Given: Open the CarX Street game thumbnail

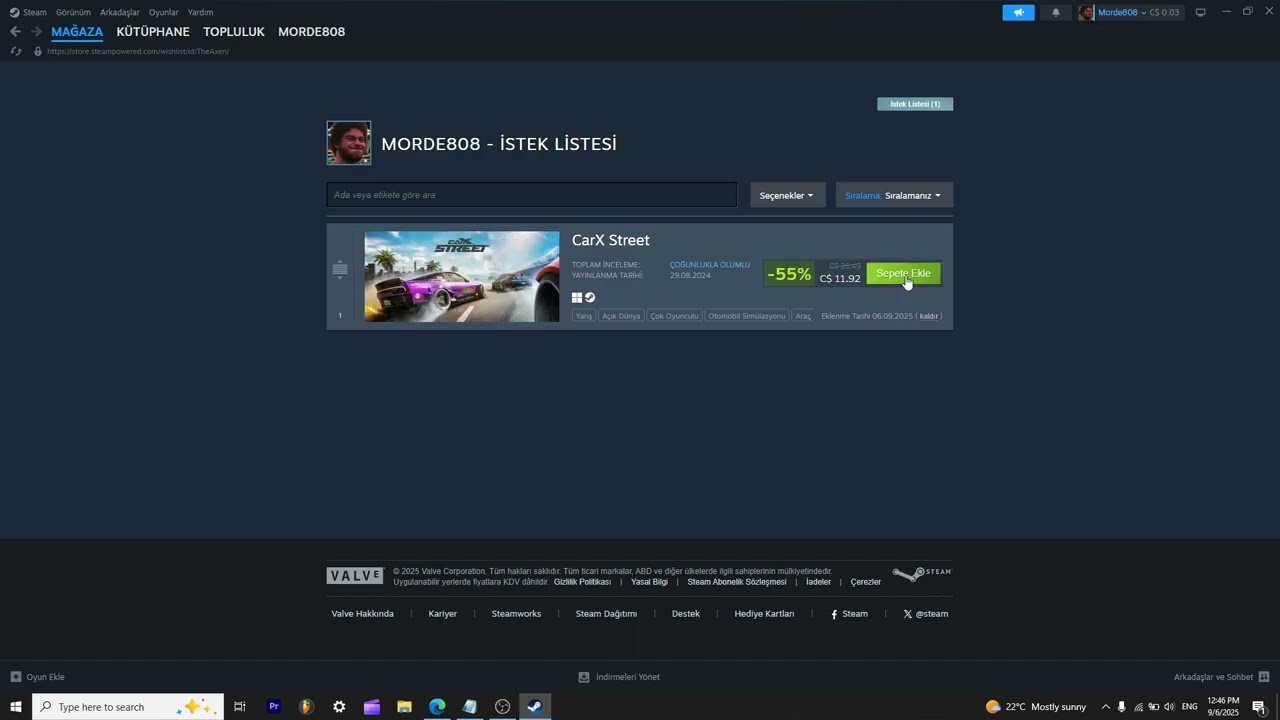Looking at the screenshot, I should 462,277.
